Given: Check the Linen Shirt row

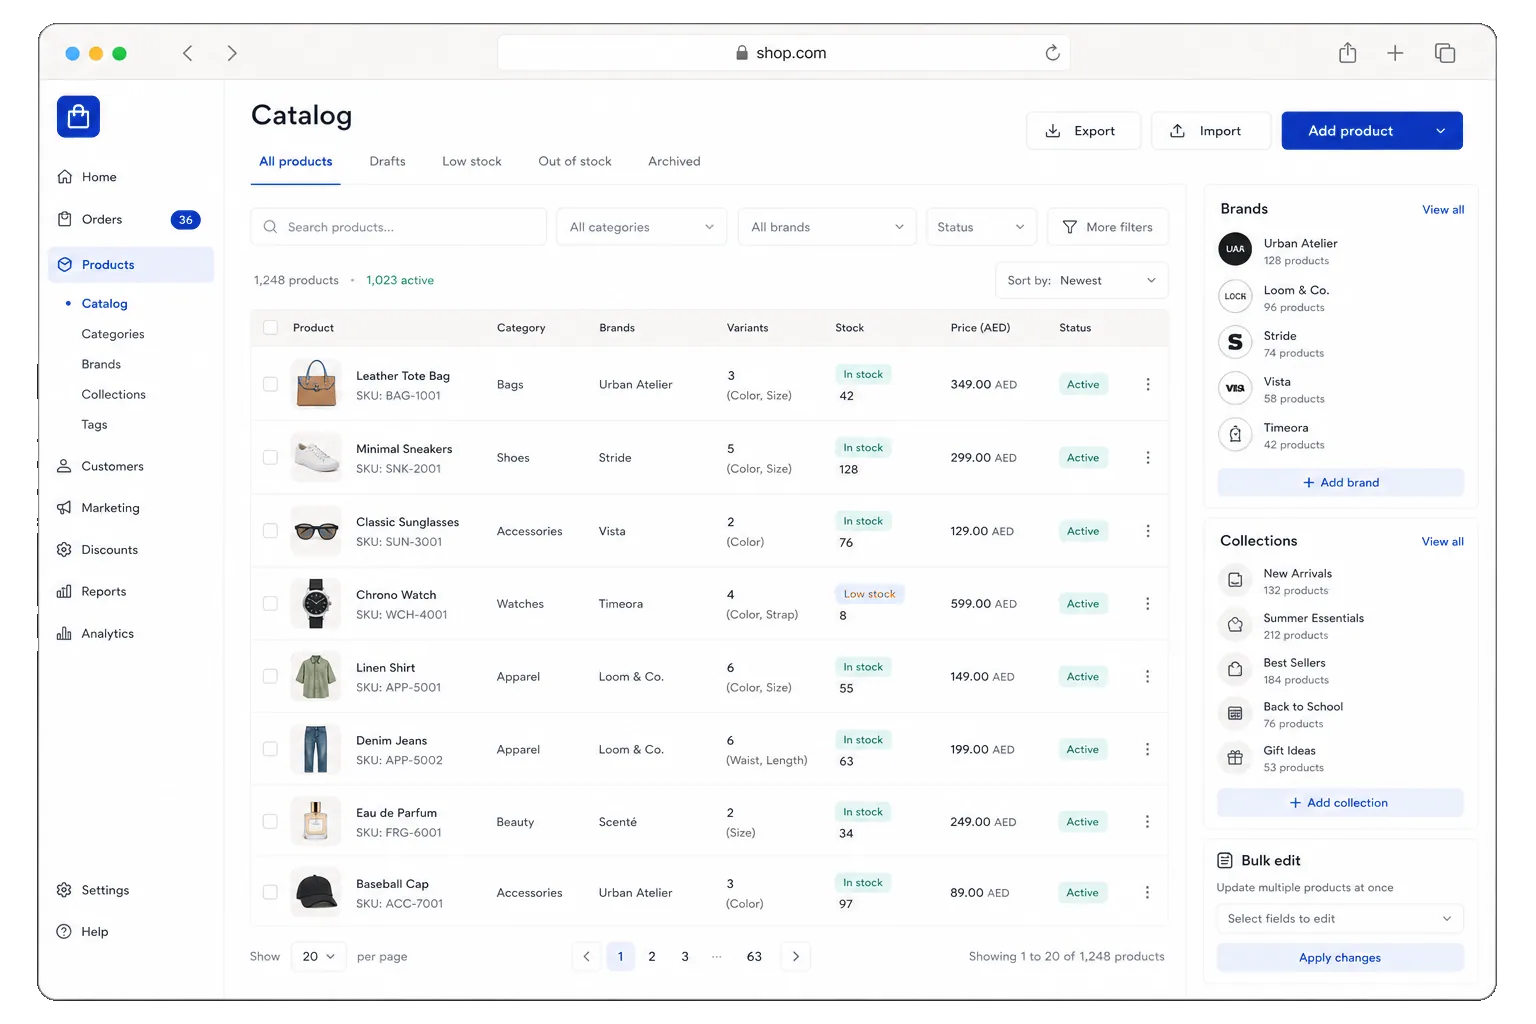Looking at the screenshot, I should pos(270,677).
